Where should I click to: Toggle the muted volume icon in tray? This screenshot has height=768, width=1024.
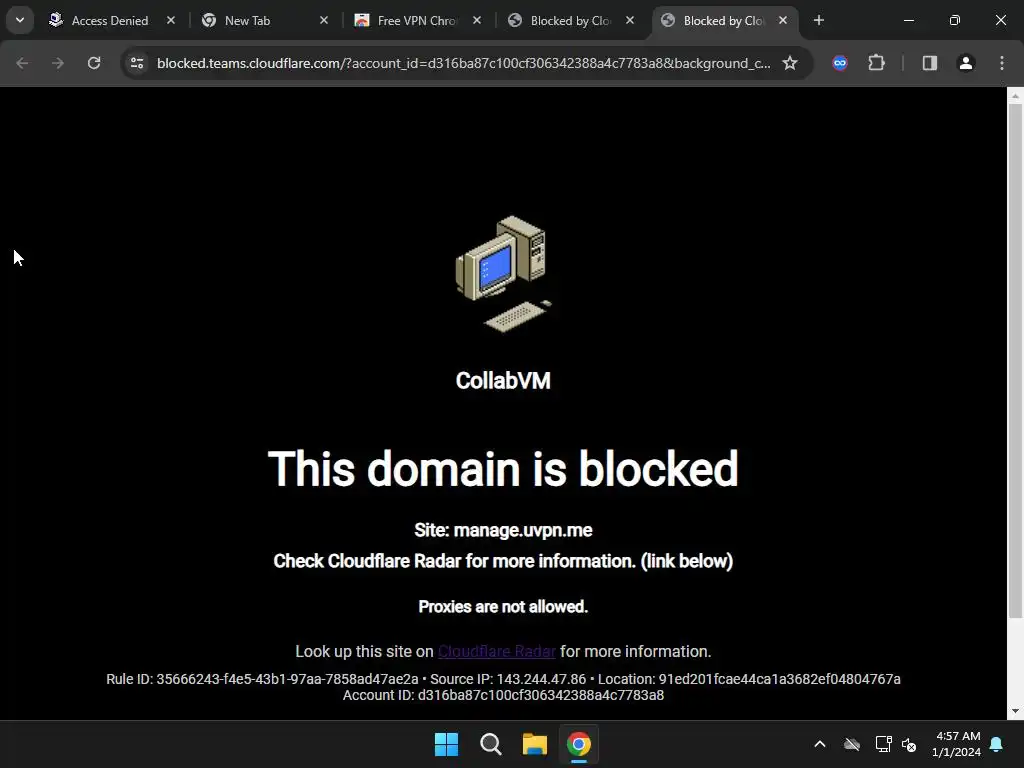908,744
